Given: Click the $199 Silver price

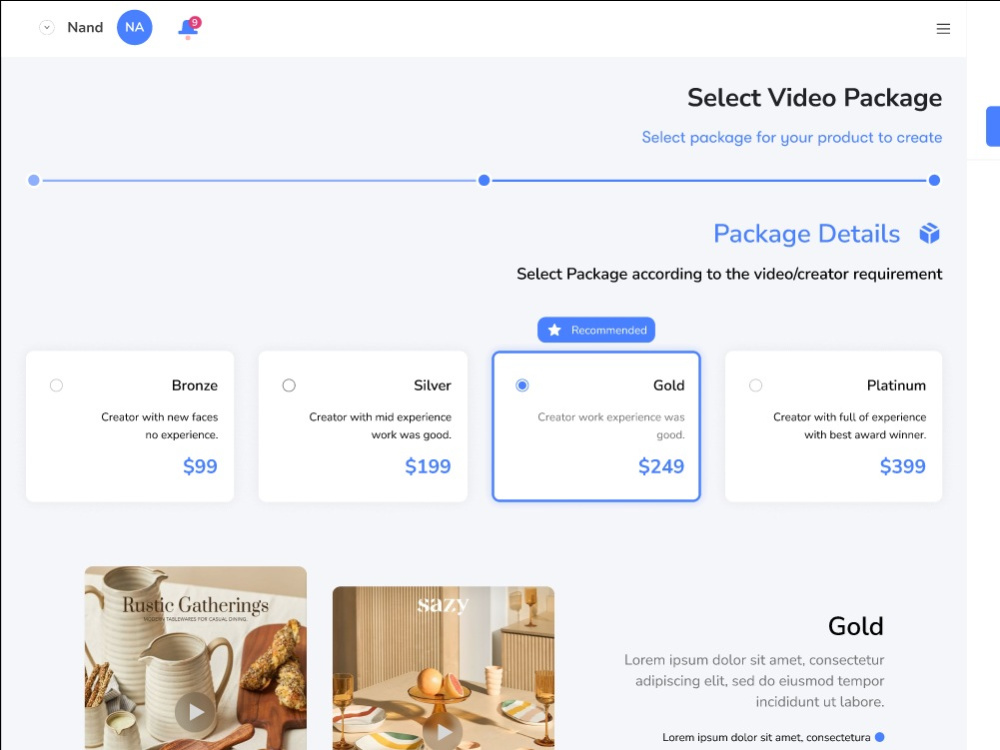Looking at the screenshot, I should tap(428, 466).
